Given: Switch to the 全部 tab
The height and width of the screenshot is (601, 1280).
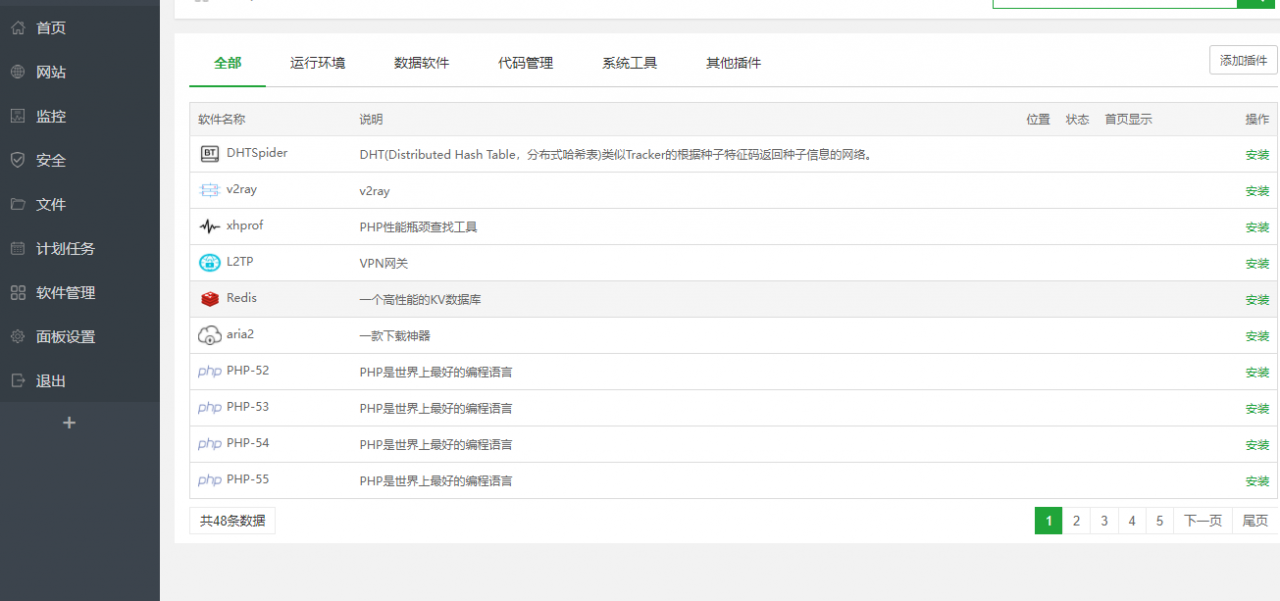Looking at the screenshot, I should 228,63.
